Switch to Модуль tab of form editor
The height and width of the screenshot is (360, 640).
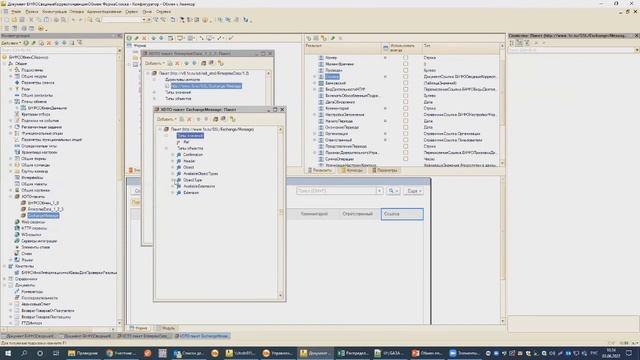[166, 328]
